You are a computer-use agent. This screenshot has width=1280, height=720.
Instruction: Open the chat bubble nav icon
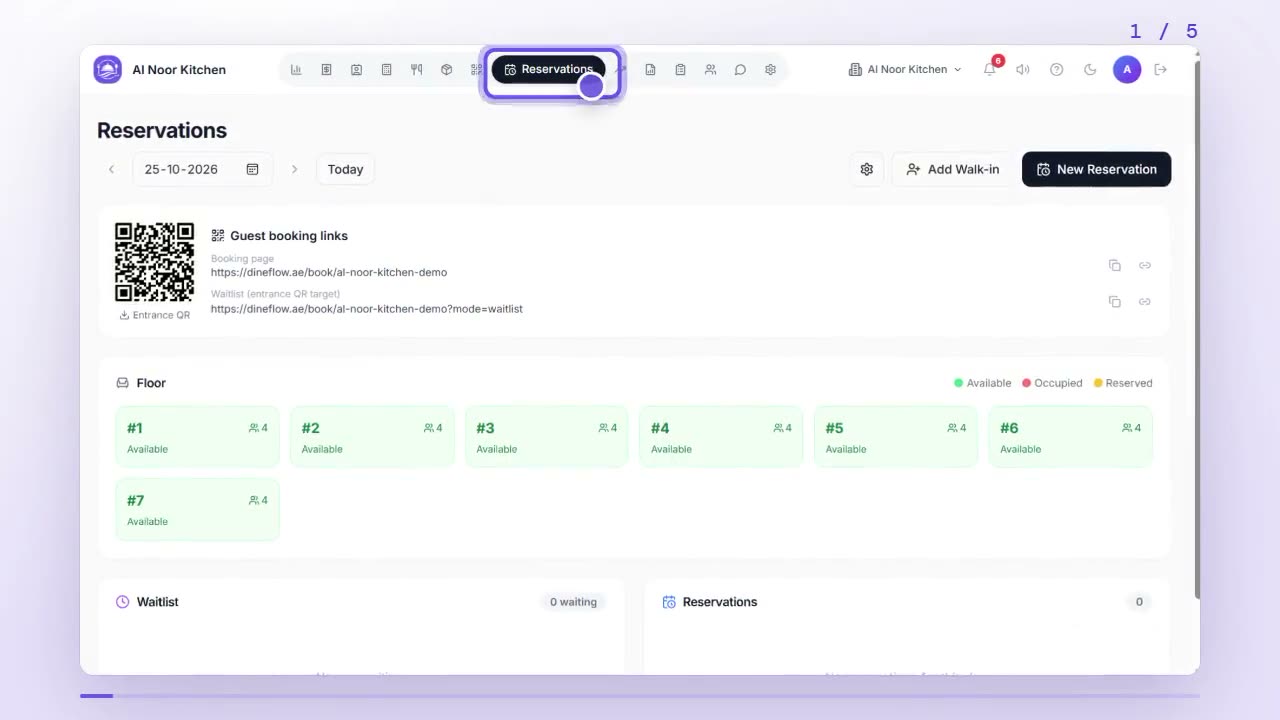tap(740, 70)
